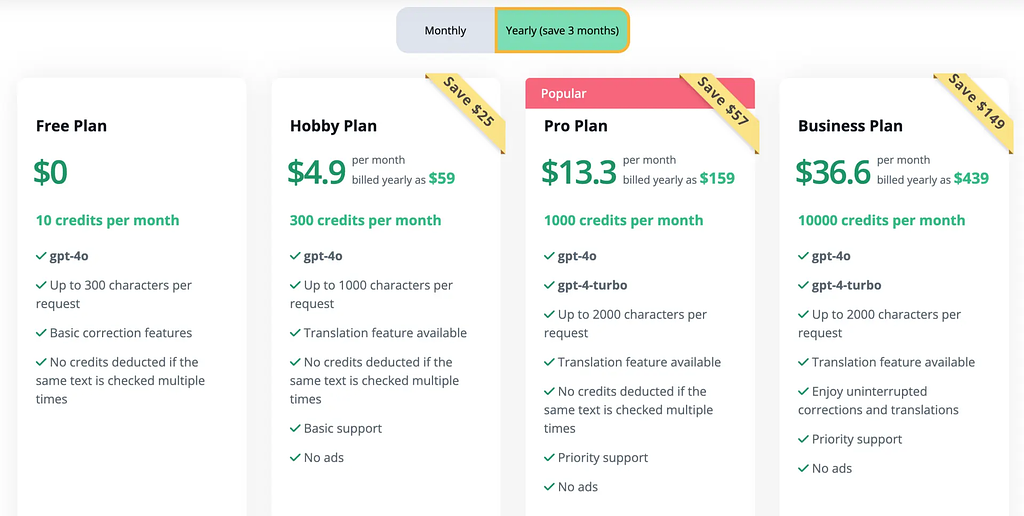This screenshot has width=1024, height=516.
Task: Click the checkmark next to Basic correction features
Action: tap(41, 333)
